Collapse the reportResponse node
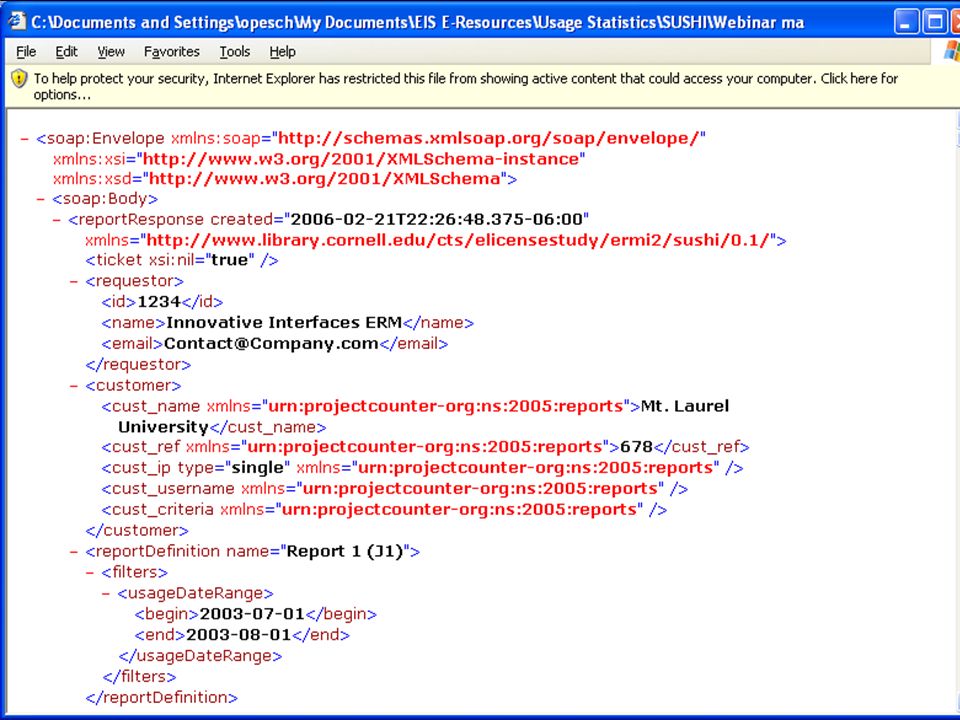The image size is (960, 720). click(x=57, y=220)
